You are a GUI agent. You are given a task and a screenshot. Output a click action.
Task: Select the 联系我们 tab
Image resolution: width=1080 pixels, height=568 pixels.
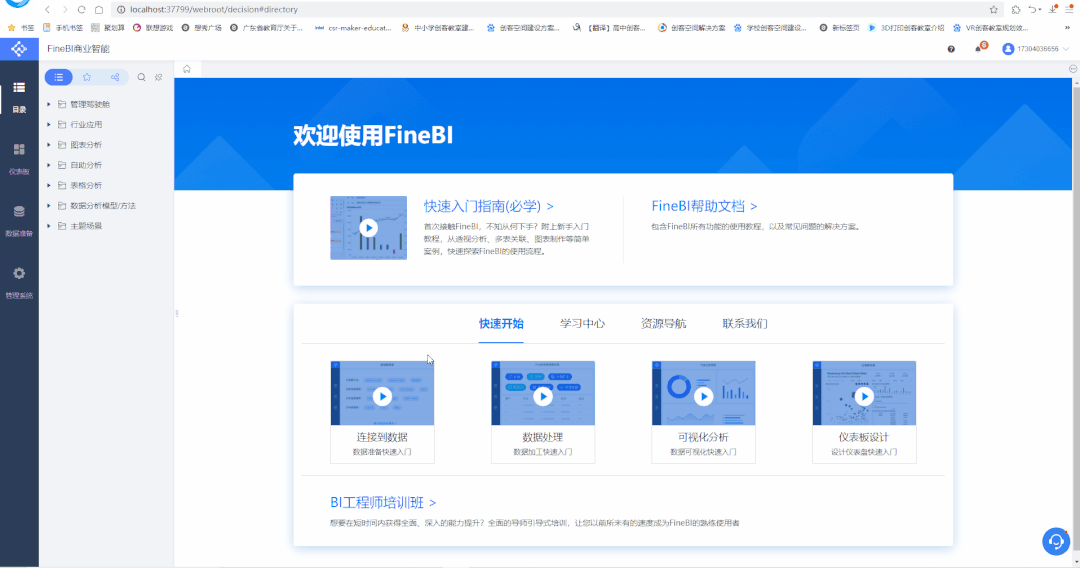pos(745,324)
